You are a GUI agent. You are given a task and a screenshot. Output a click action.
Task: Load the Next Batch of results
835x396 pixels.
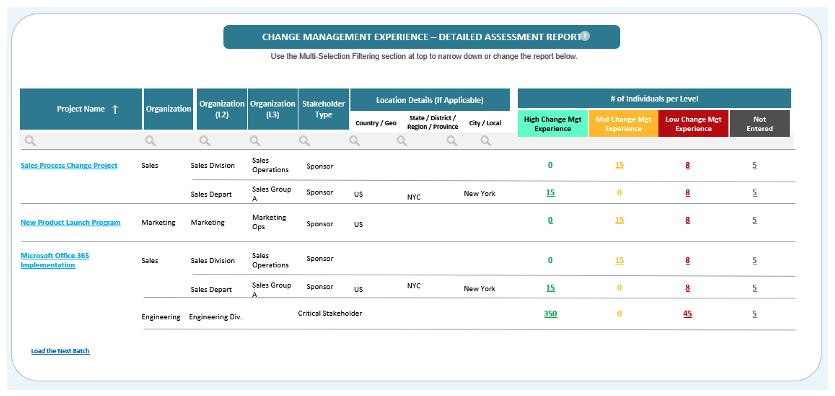click(60, 351)
